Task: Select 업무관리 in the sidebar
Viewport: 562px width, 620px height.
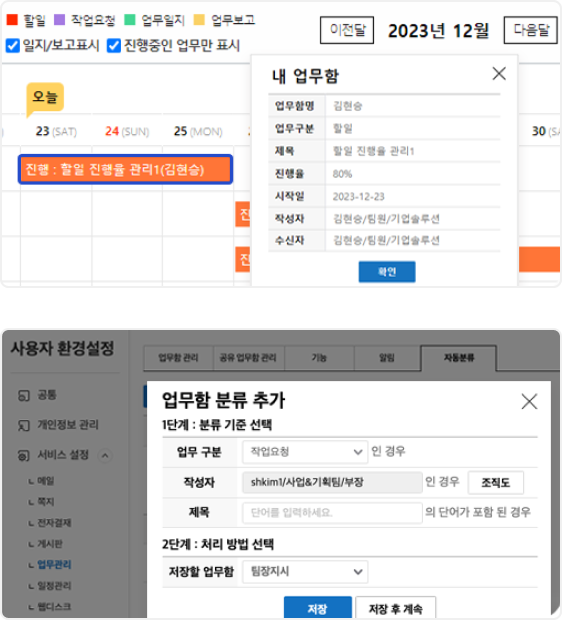Action: [54, 565]
